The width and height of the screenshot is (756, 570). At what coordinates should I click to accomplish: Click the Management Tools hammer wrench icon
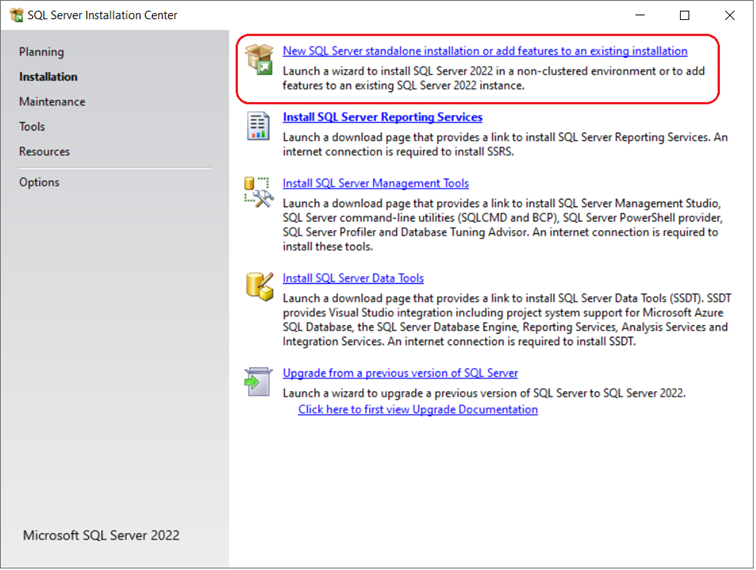tap(259, 192)
